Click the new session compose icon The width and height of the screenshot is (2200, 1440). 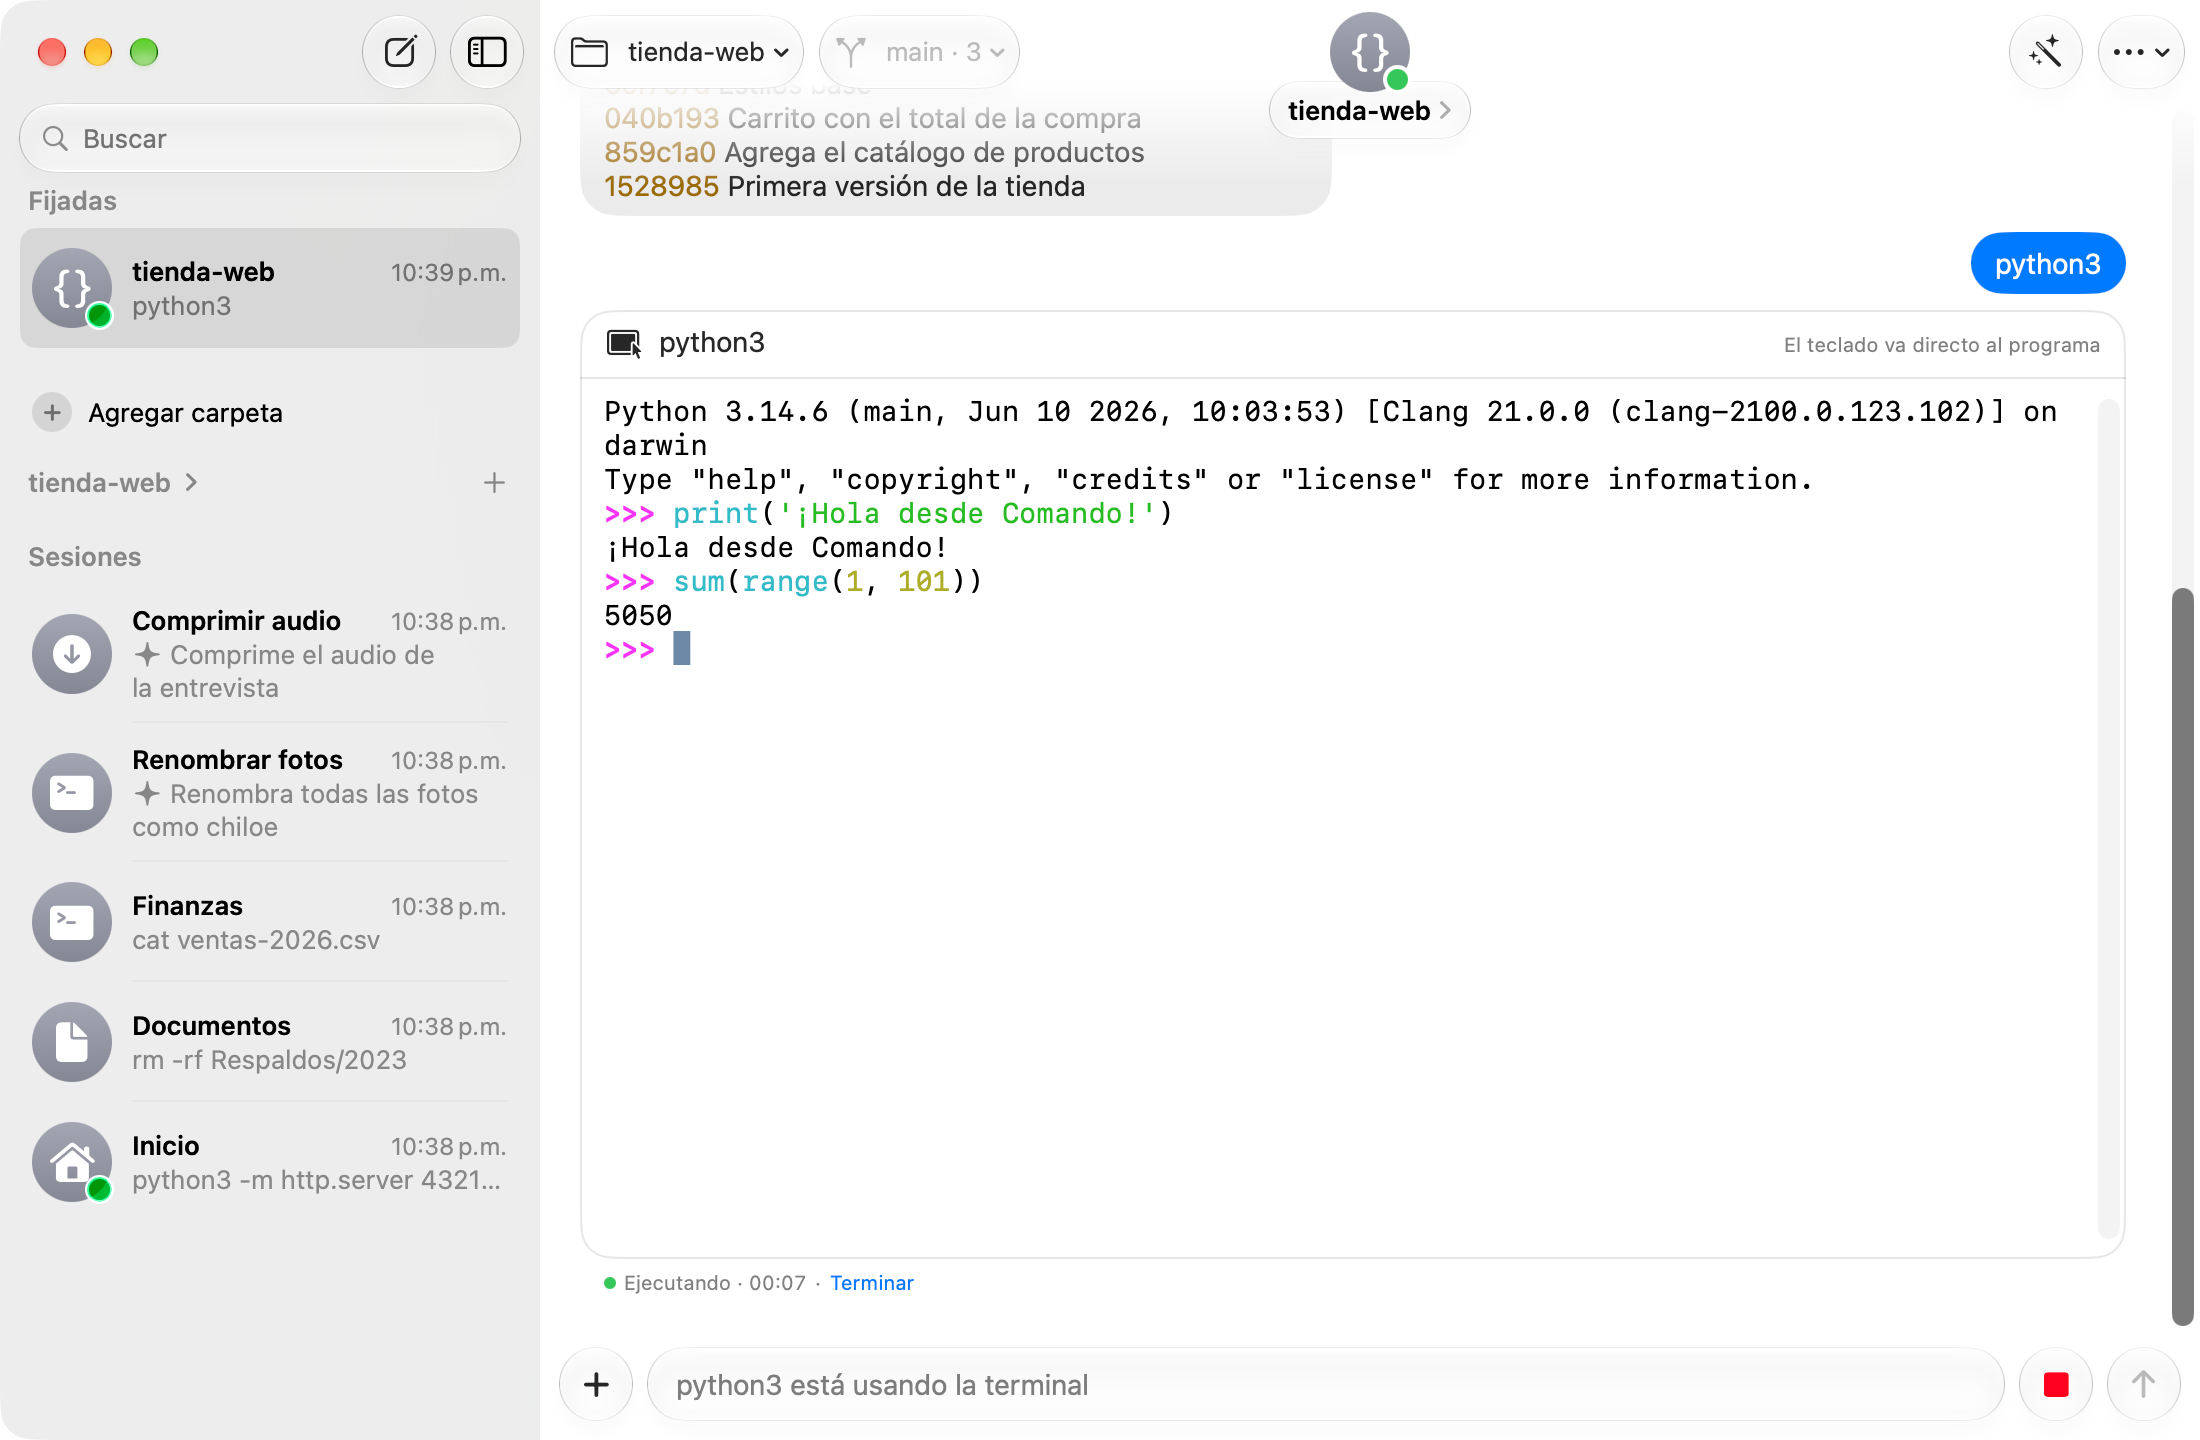pos(399,52)
